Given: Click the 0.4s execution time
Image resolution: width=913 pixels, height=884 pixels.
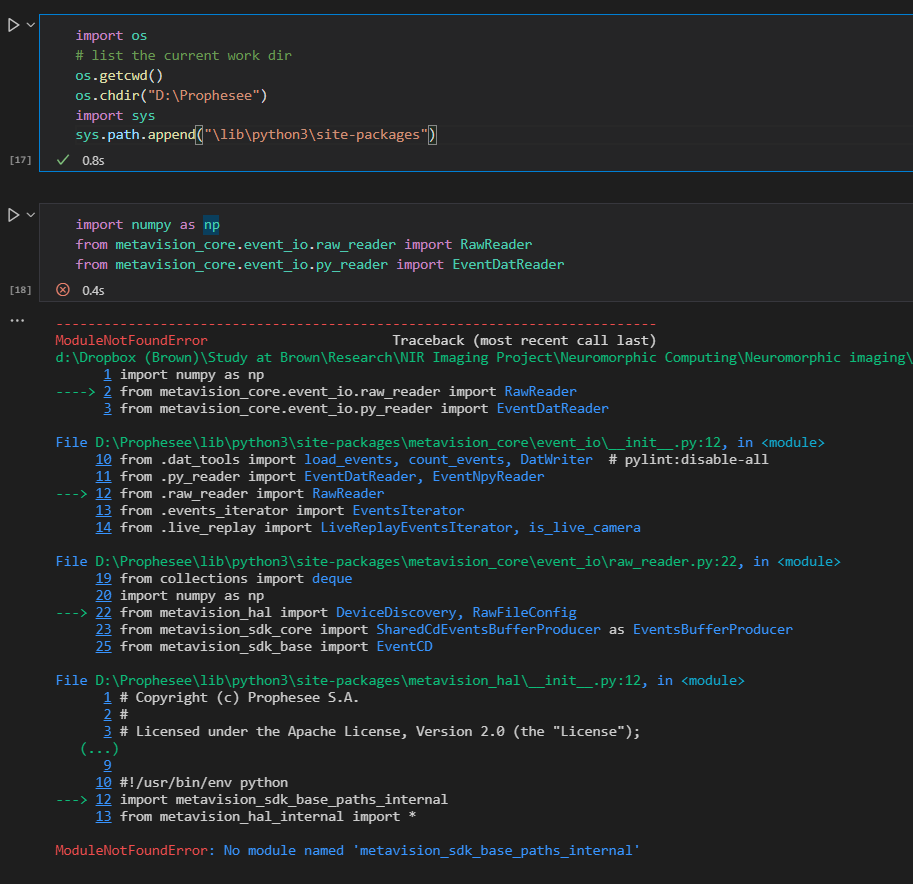Looking at the screenshot, I should 93,290.
